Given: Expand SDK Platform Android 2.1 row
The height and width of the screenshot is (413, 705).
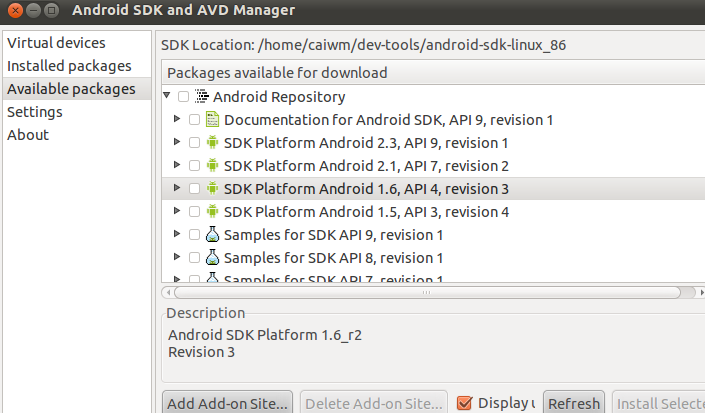Looking at the screenshot, I should (x=177, y=164).
